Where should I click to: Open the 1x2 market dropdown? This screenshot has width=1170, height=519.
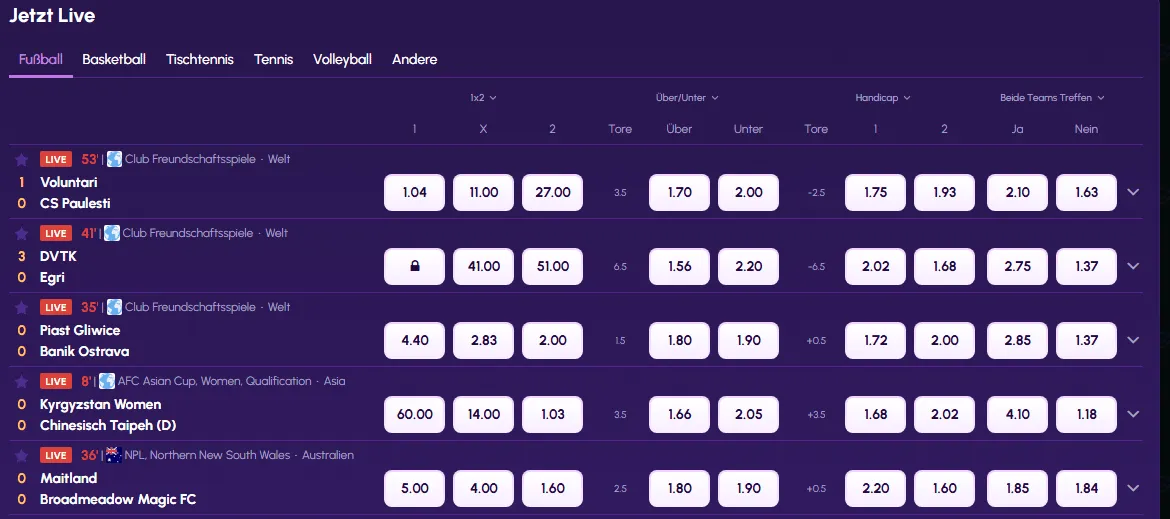click(x=484, y=98)
